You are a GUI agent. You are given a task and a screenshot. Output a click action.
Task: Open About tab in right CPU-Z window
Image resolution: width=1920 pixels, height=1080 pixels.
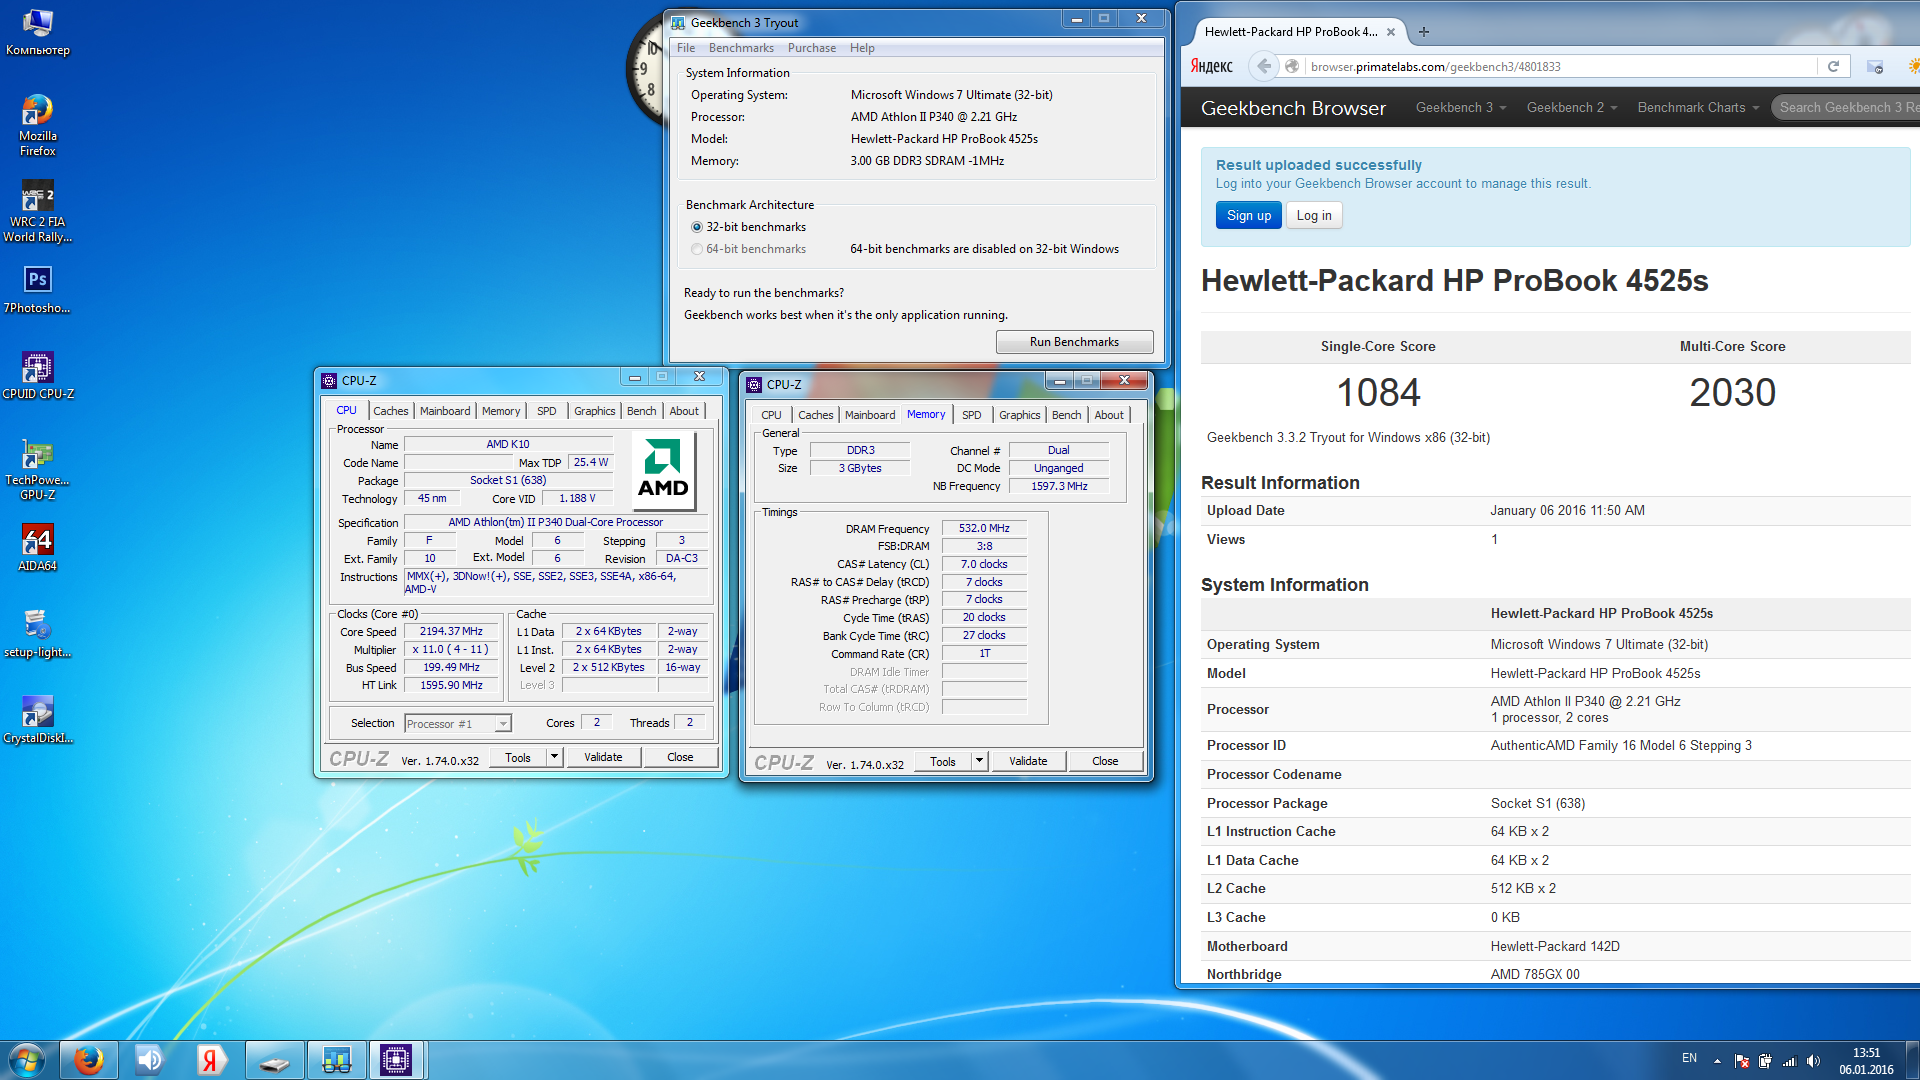click(1109, 415)
